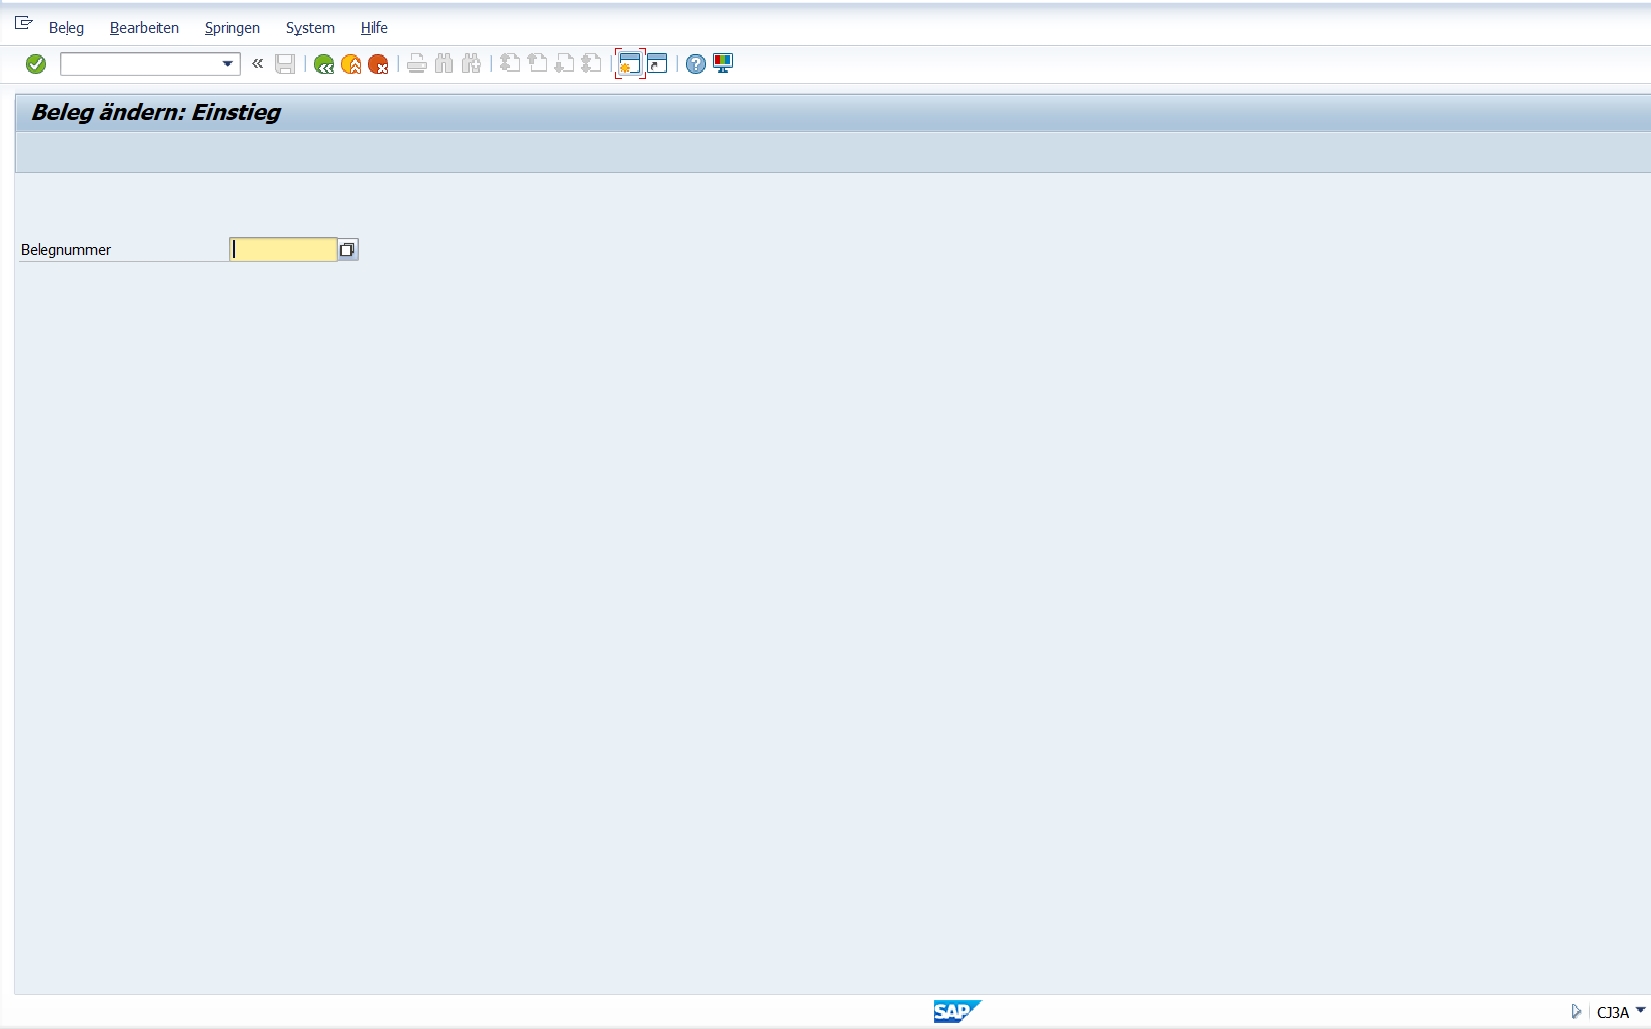The image size is (1651, 1029).
Task: Click the Previous Page icon
Action: coord(537,64)
